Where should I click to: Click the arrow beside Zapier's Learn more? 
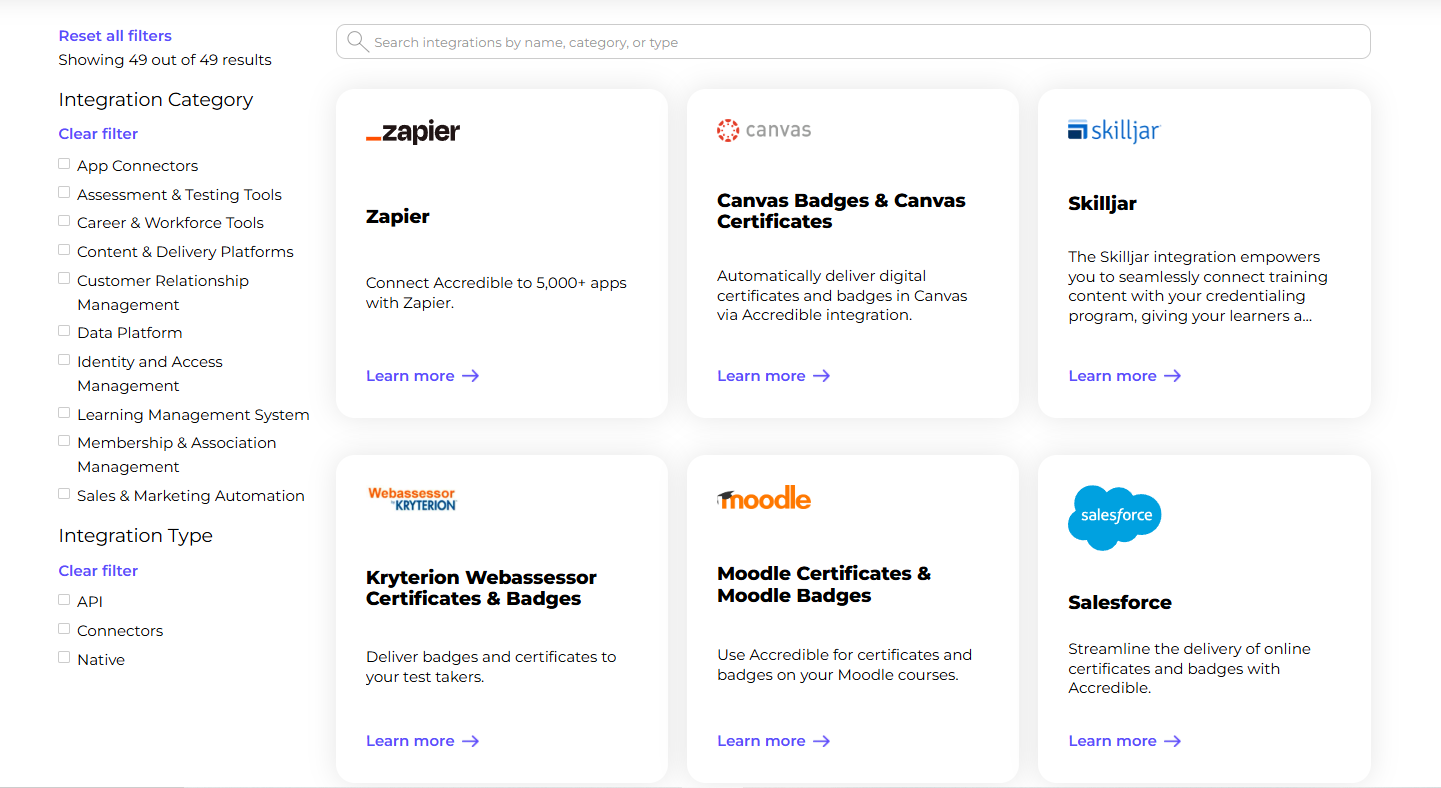pos(470,375)
